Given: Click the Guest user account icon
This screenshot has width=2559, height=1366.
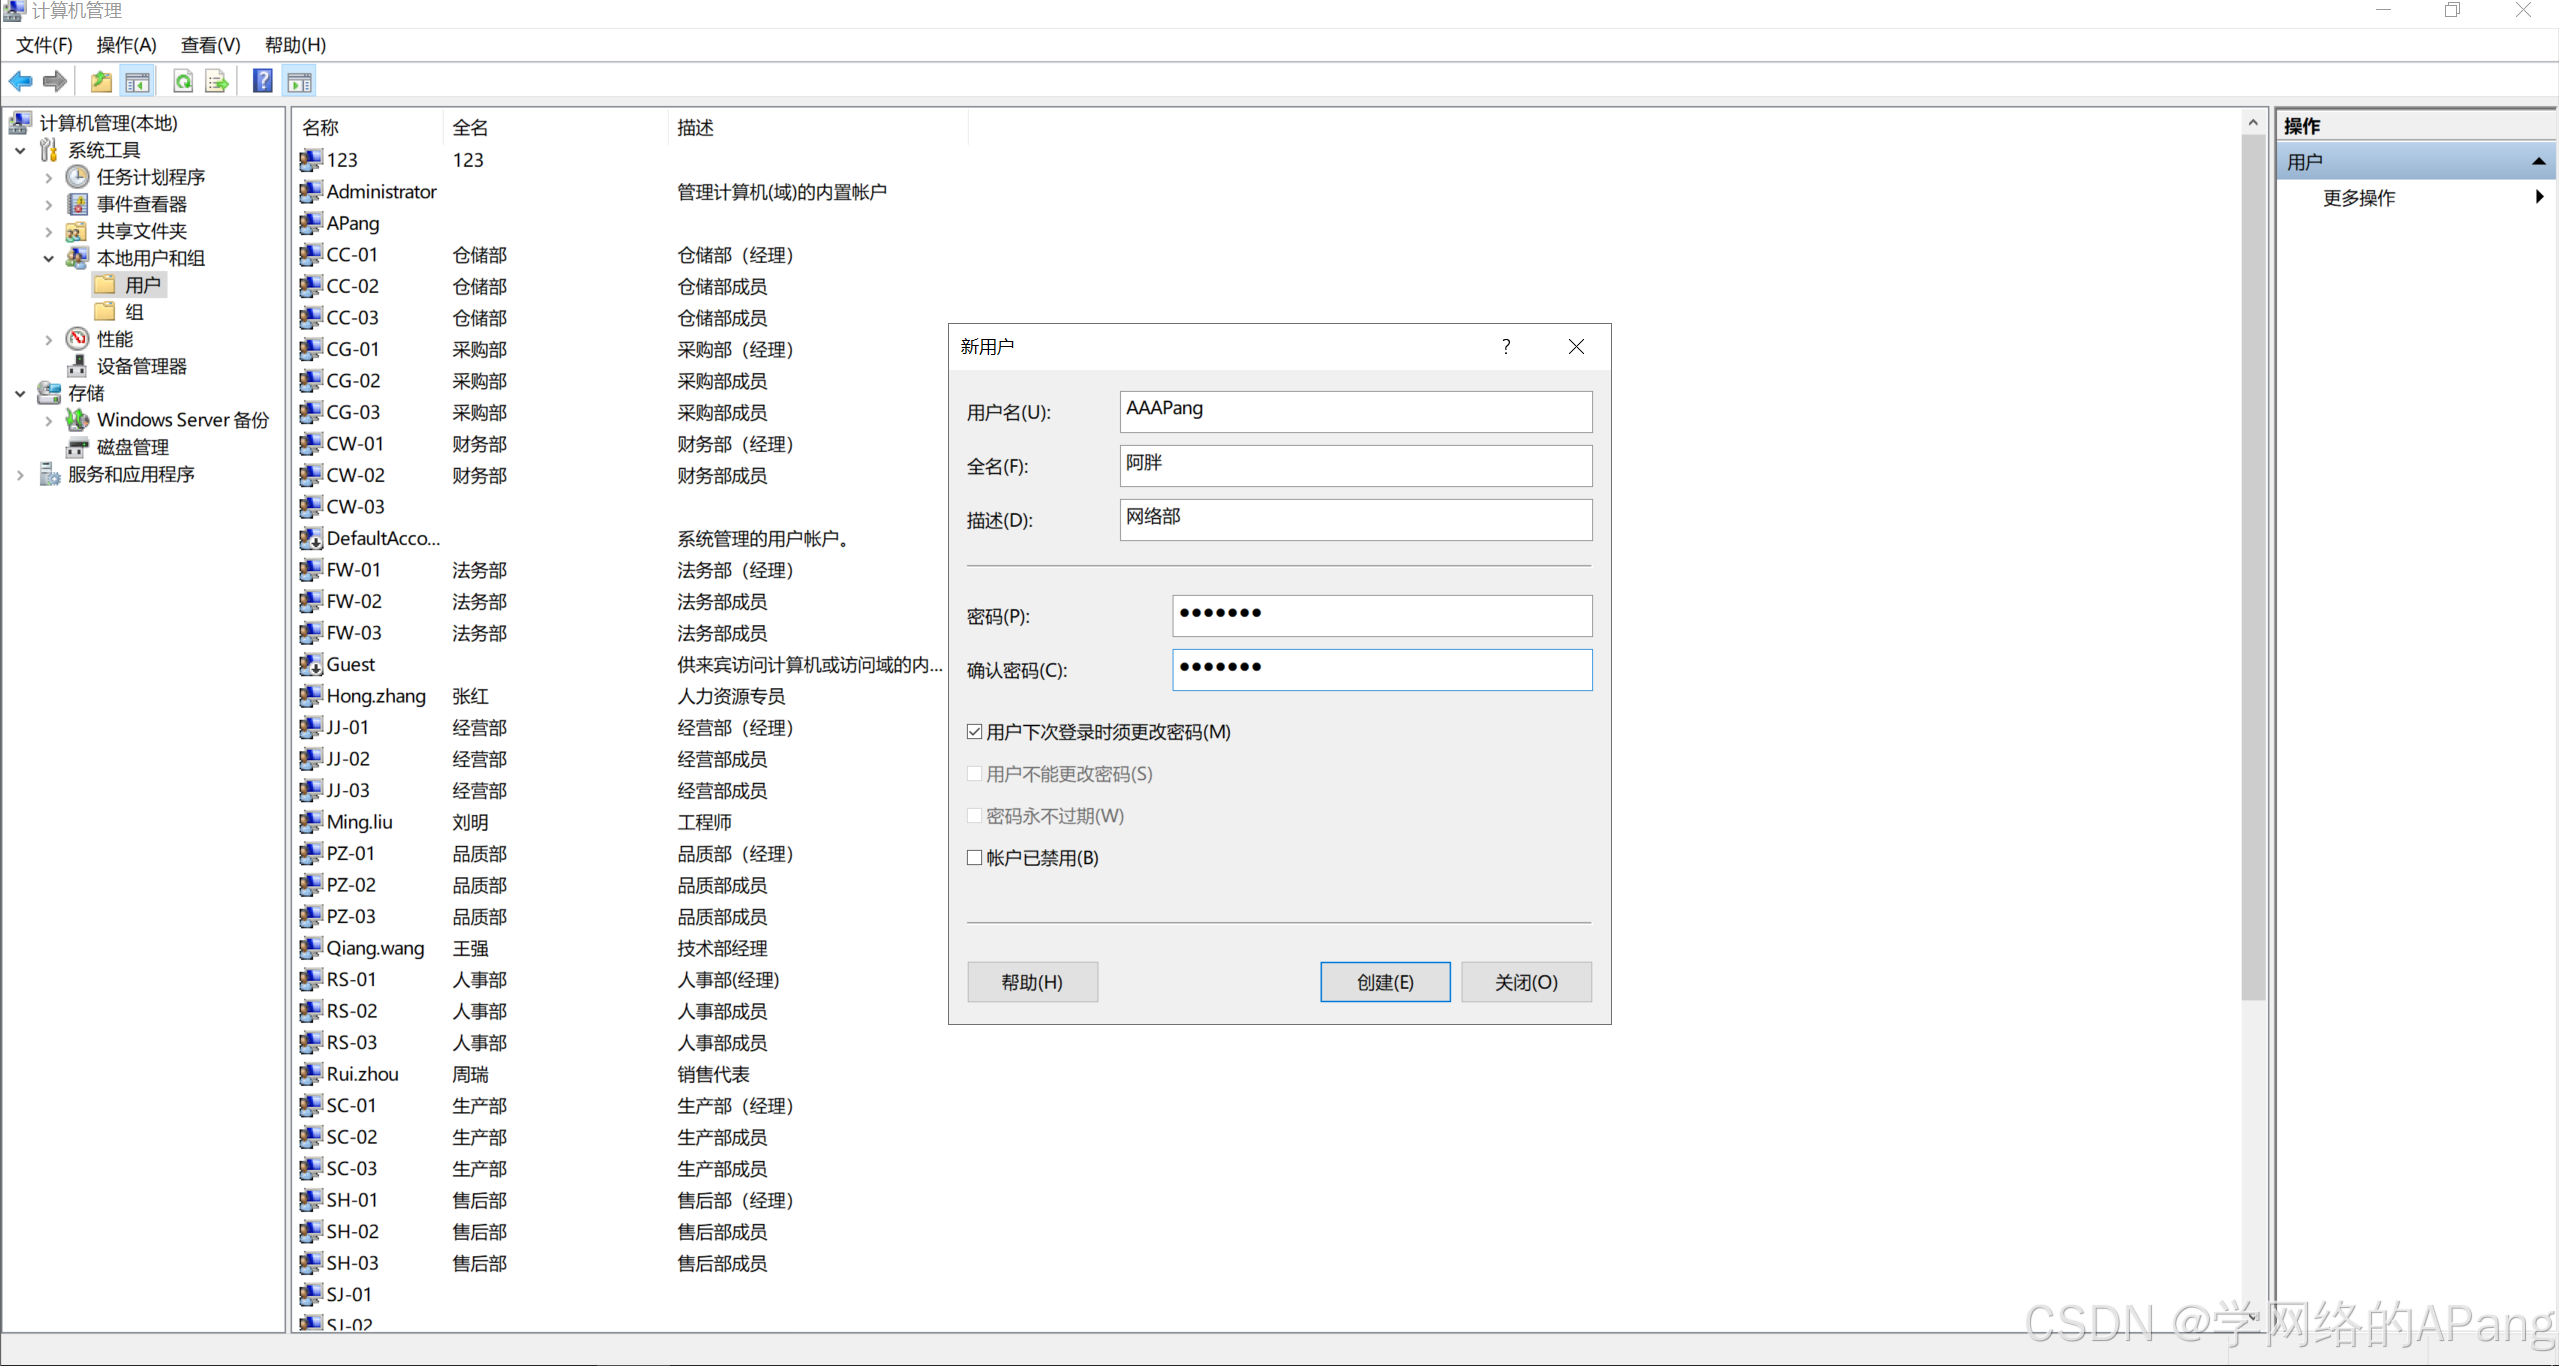Looking at the screenshot, I should (x=311, y=665).
